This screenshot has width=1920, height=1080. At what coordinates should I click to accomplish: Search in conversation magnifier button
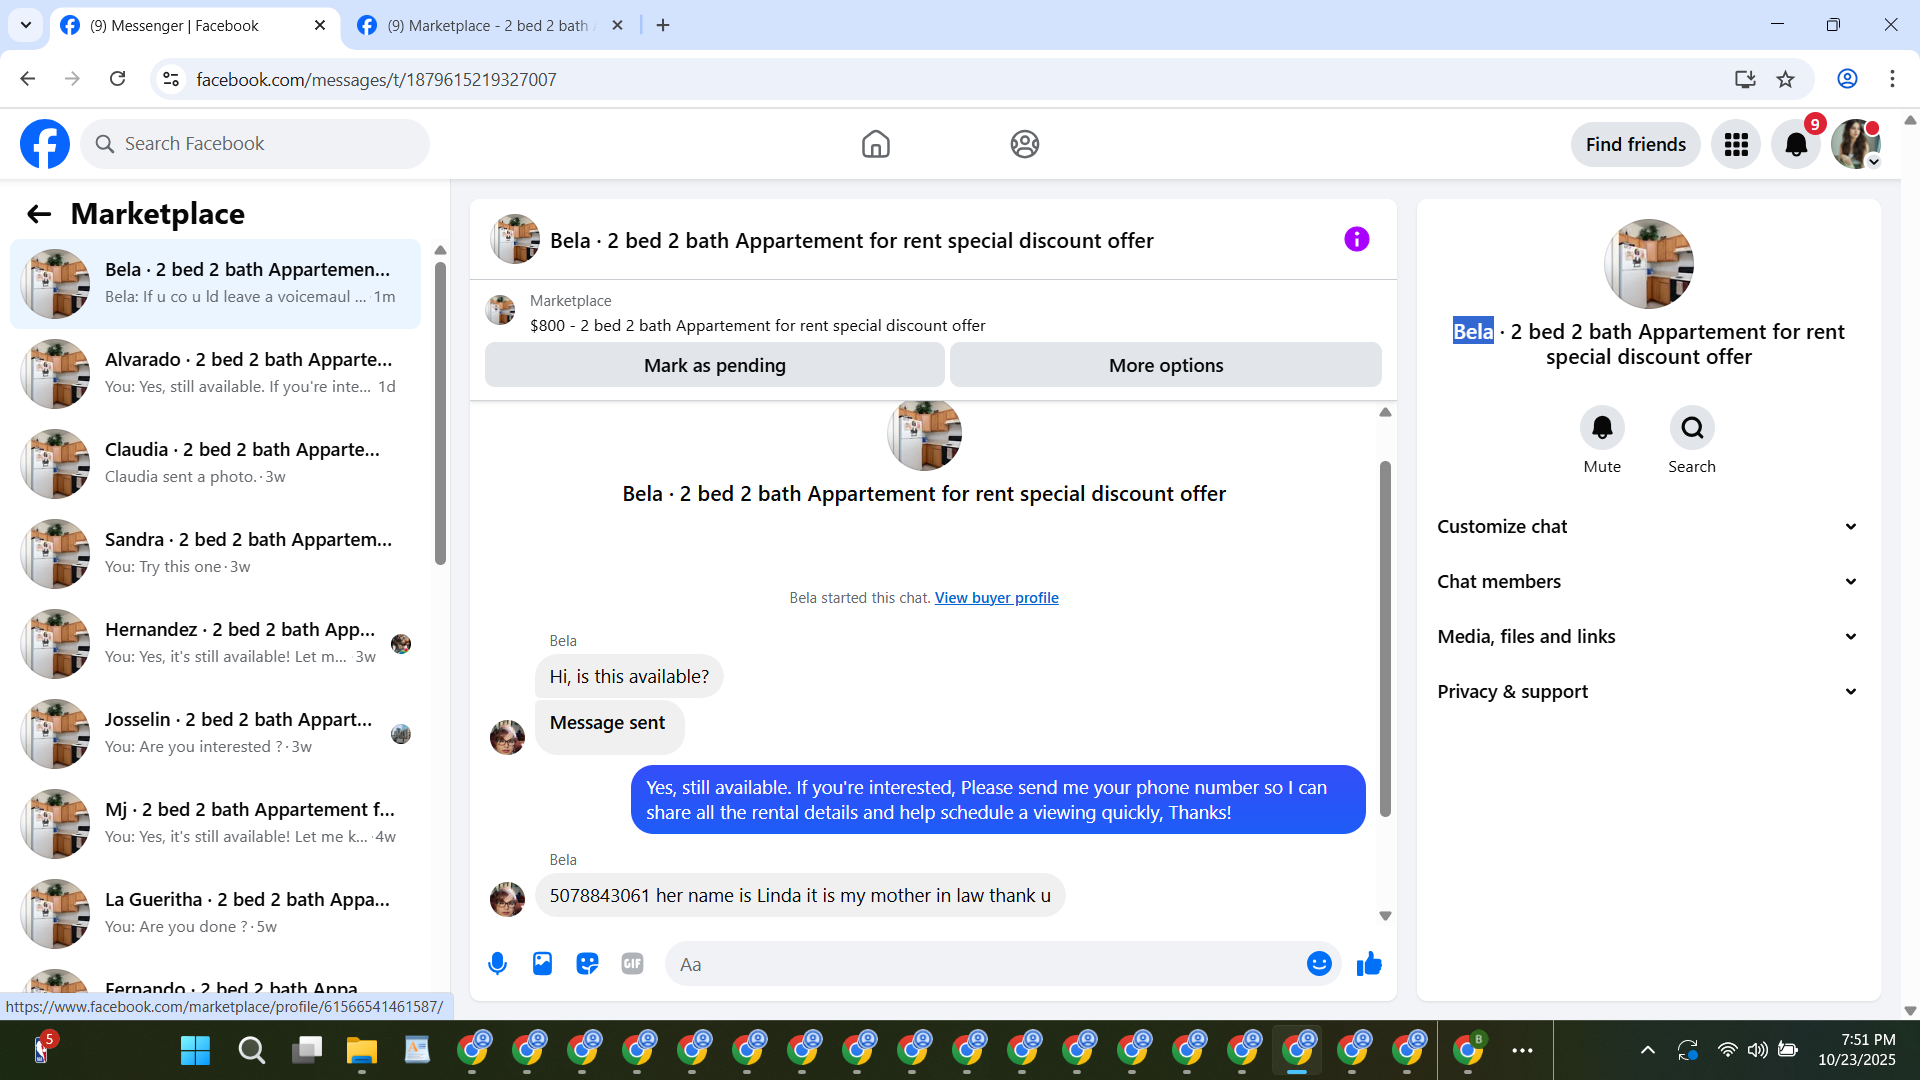point(1692,428)
